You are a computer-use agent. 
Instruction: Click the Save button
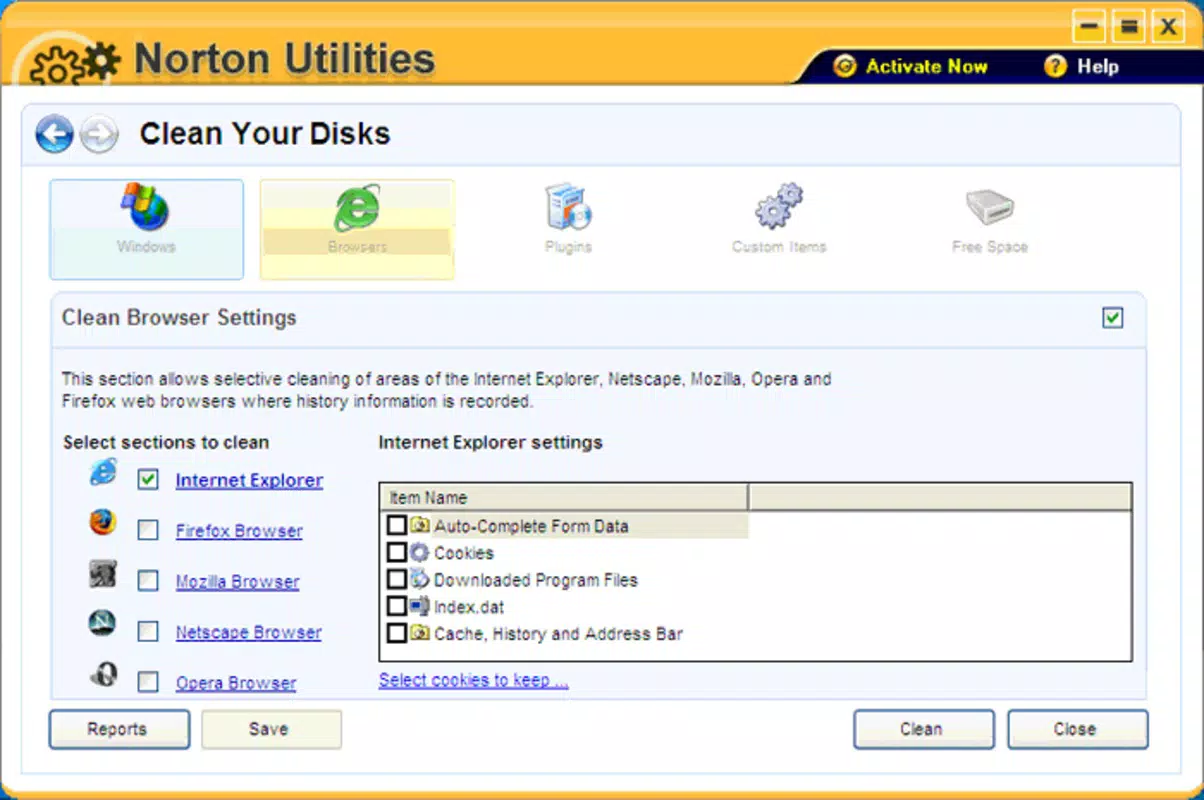(x=271, y=729)
